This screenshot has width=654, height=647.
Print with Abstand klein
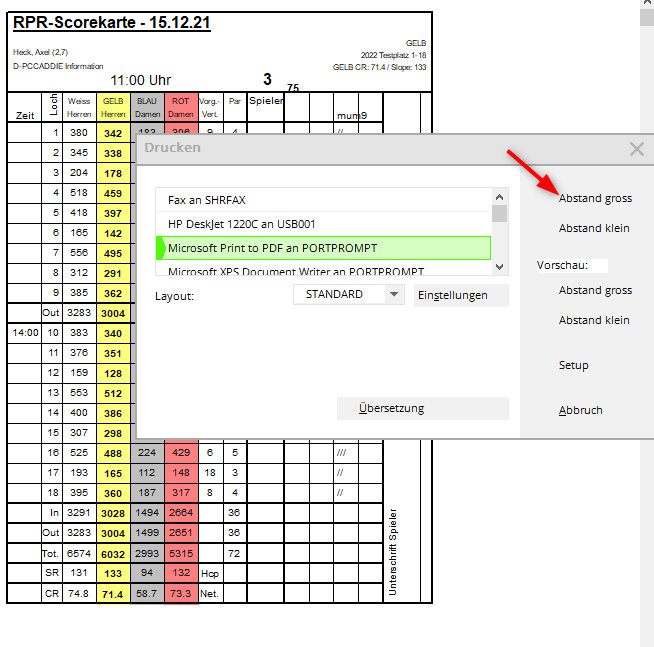pyautogui.click(x=594, y=228)
